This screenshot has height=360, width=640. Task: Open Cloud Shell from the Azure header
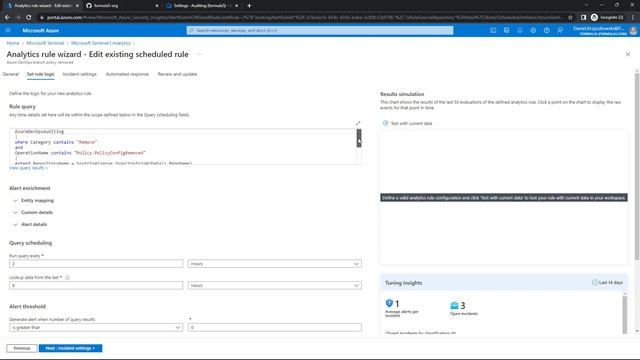(493, 30)
